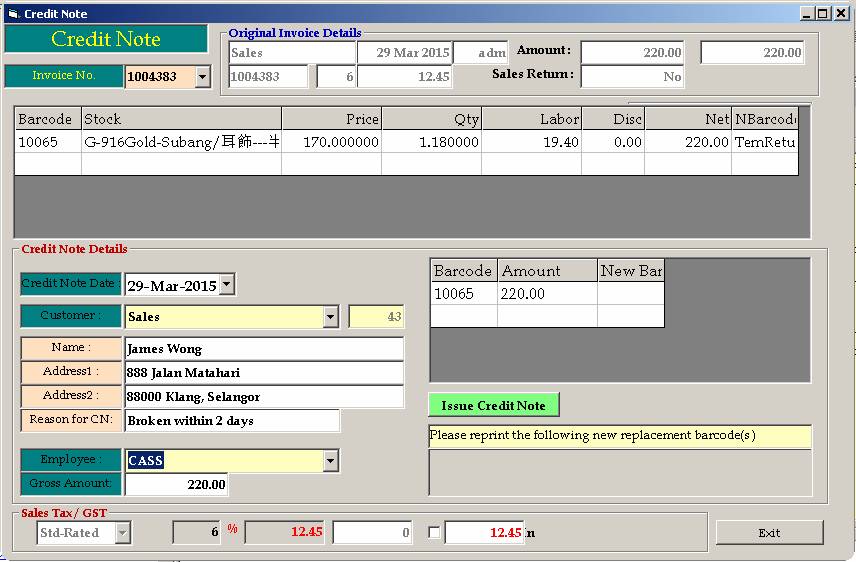Click the Net column header
Image resolution: width=856 pixels, height=562 pixels.
click(x=688, y=119)
